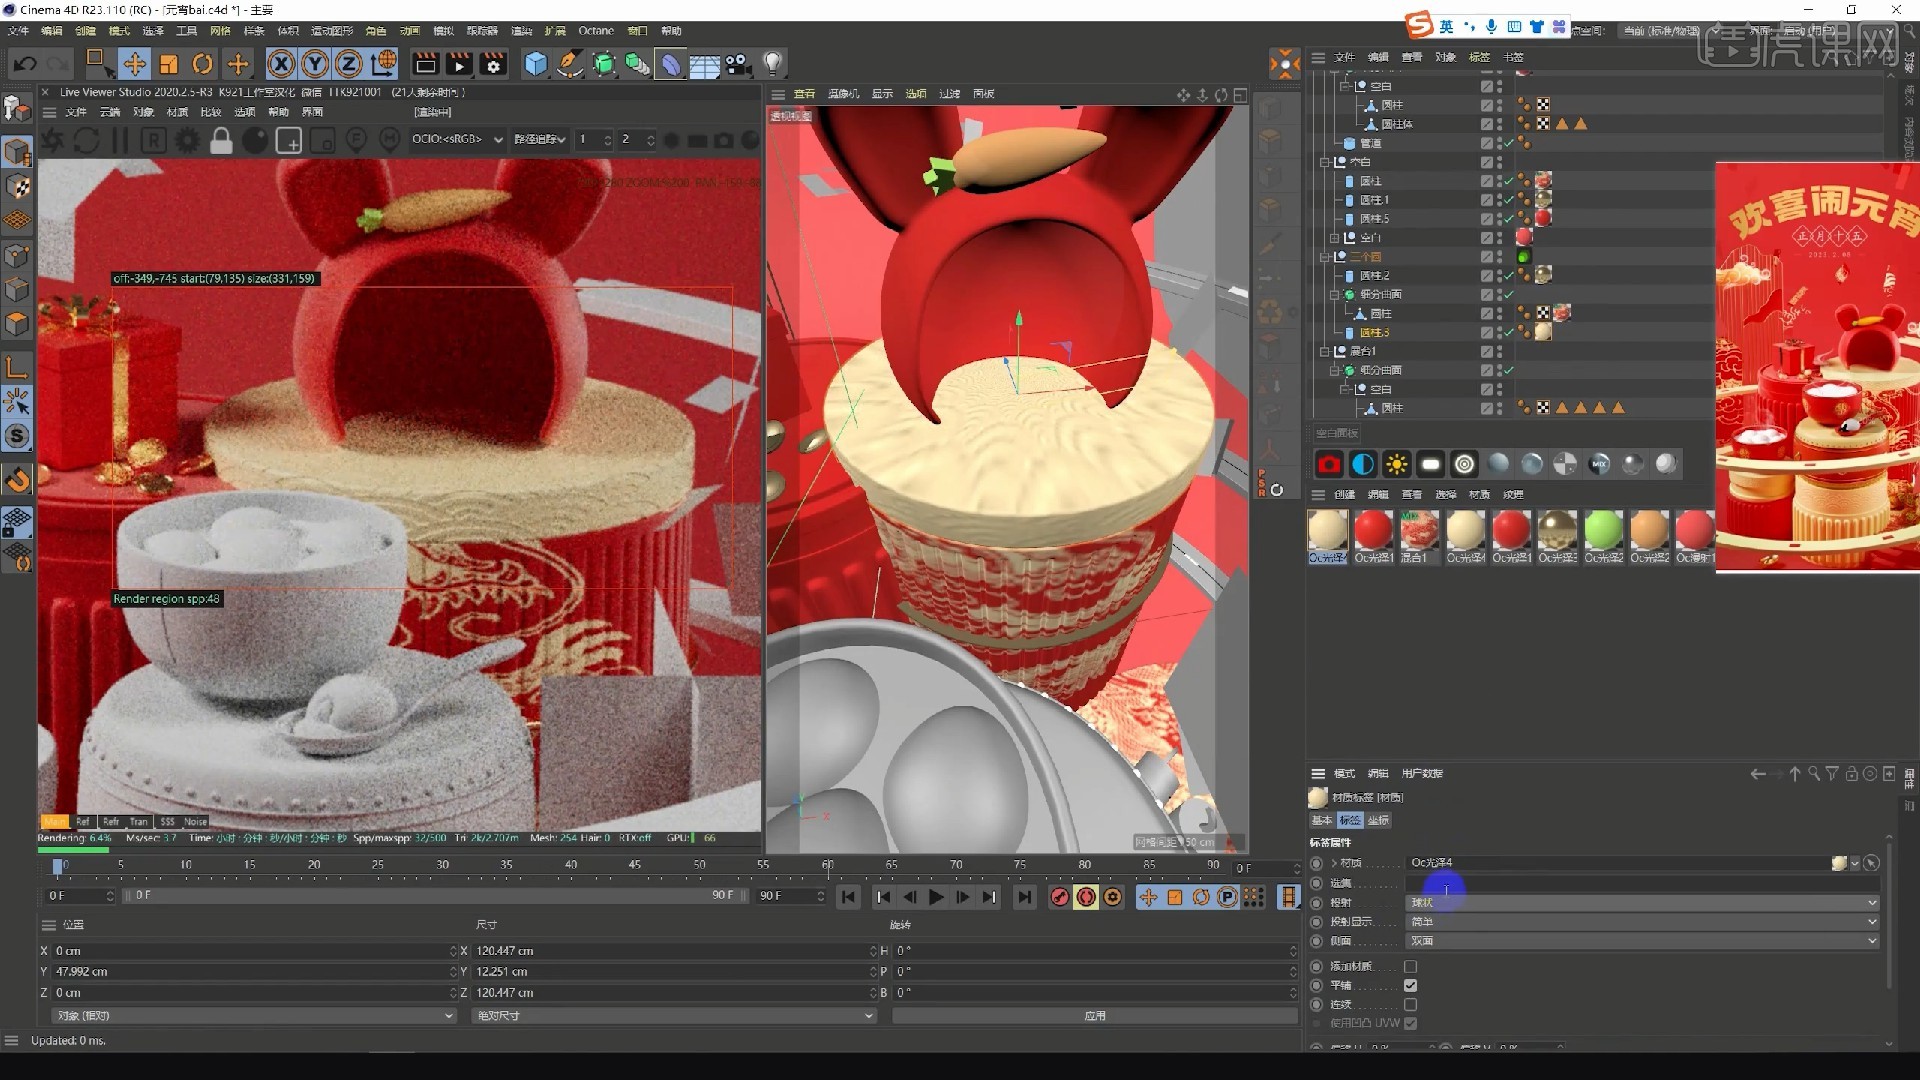This screenshot has height=1080, width=1920.
Task: Toggle visibility dots for 圆柱.5
Action: (1499, 219)
